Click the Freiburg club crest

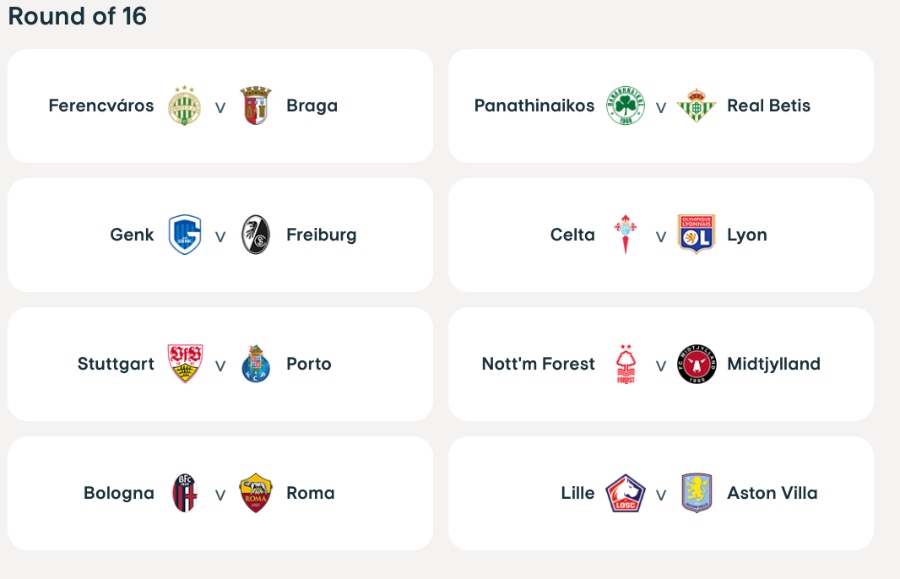coord(256,235)
